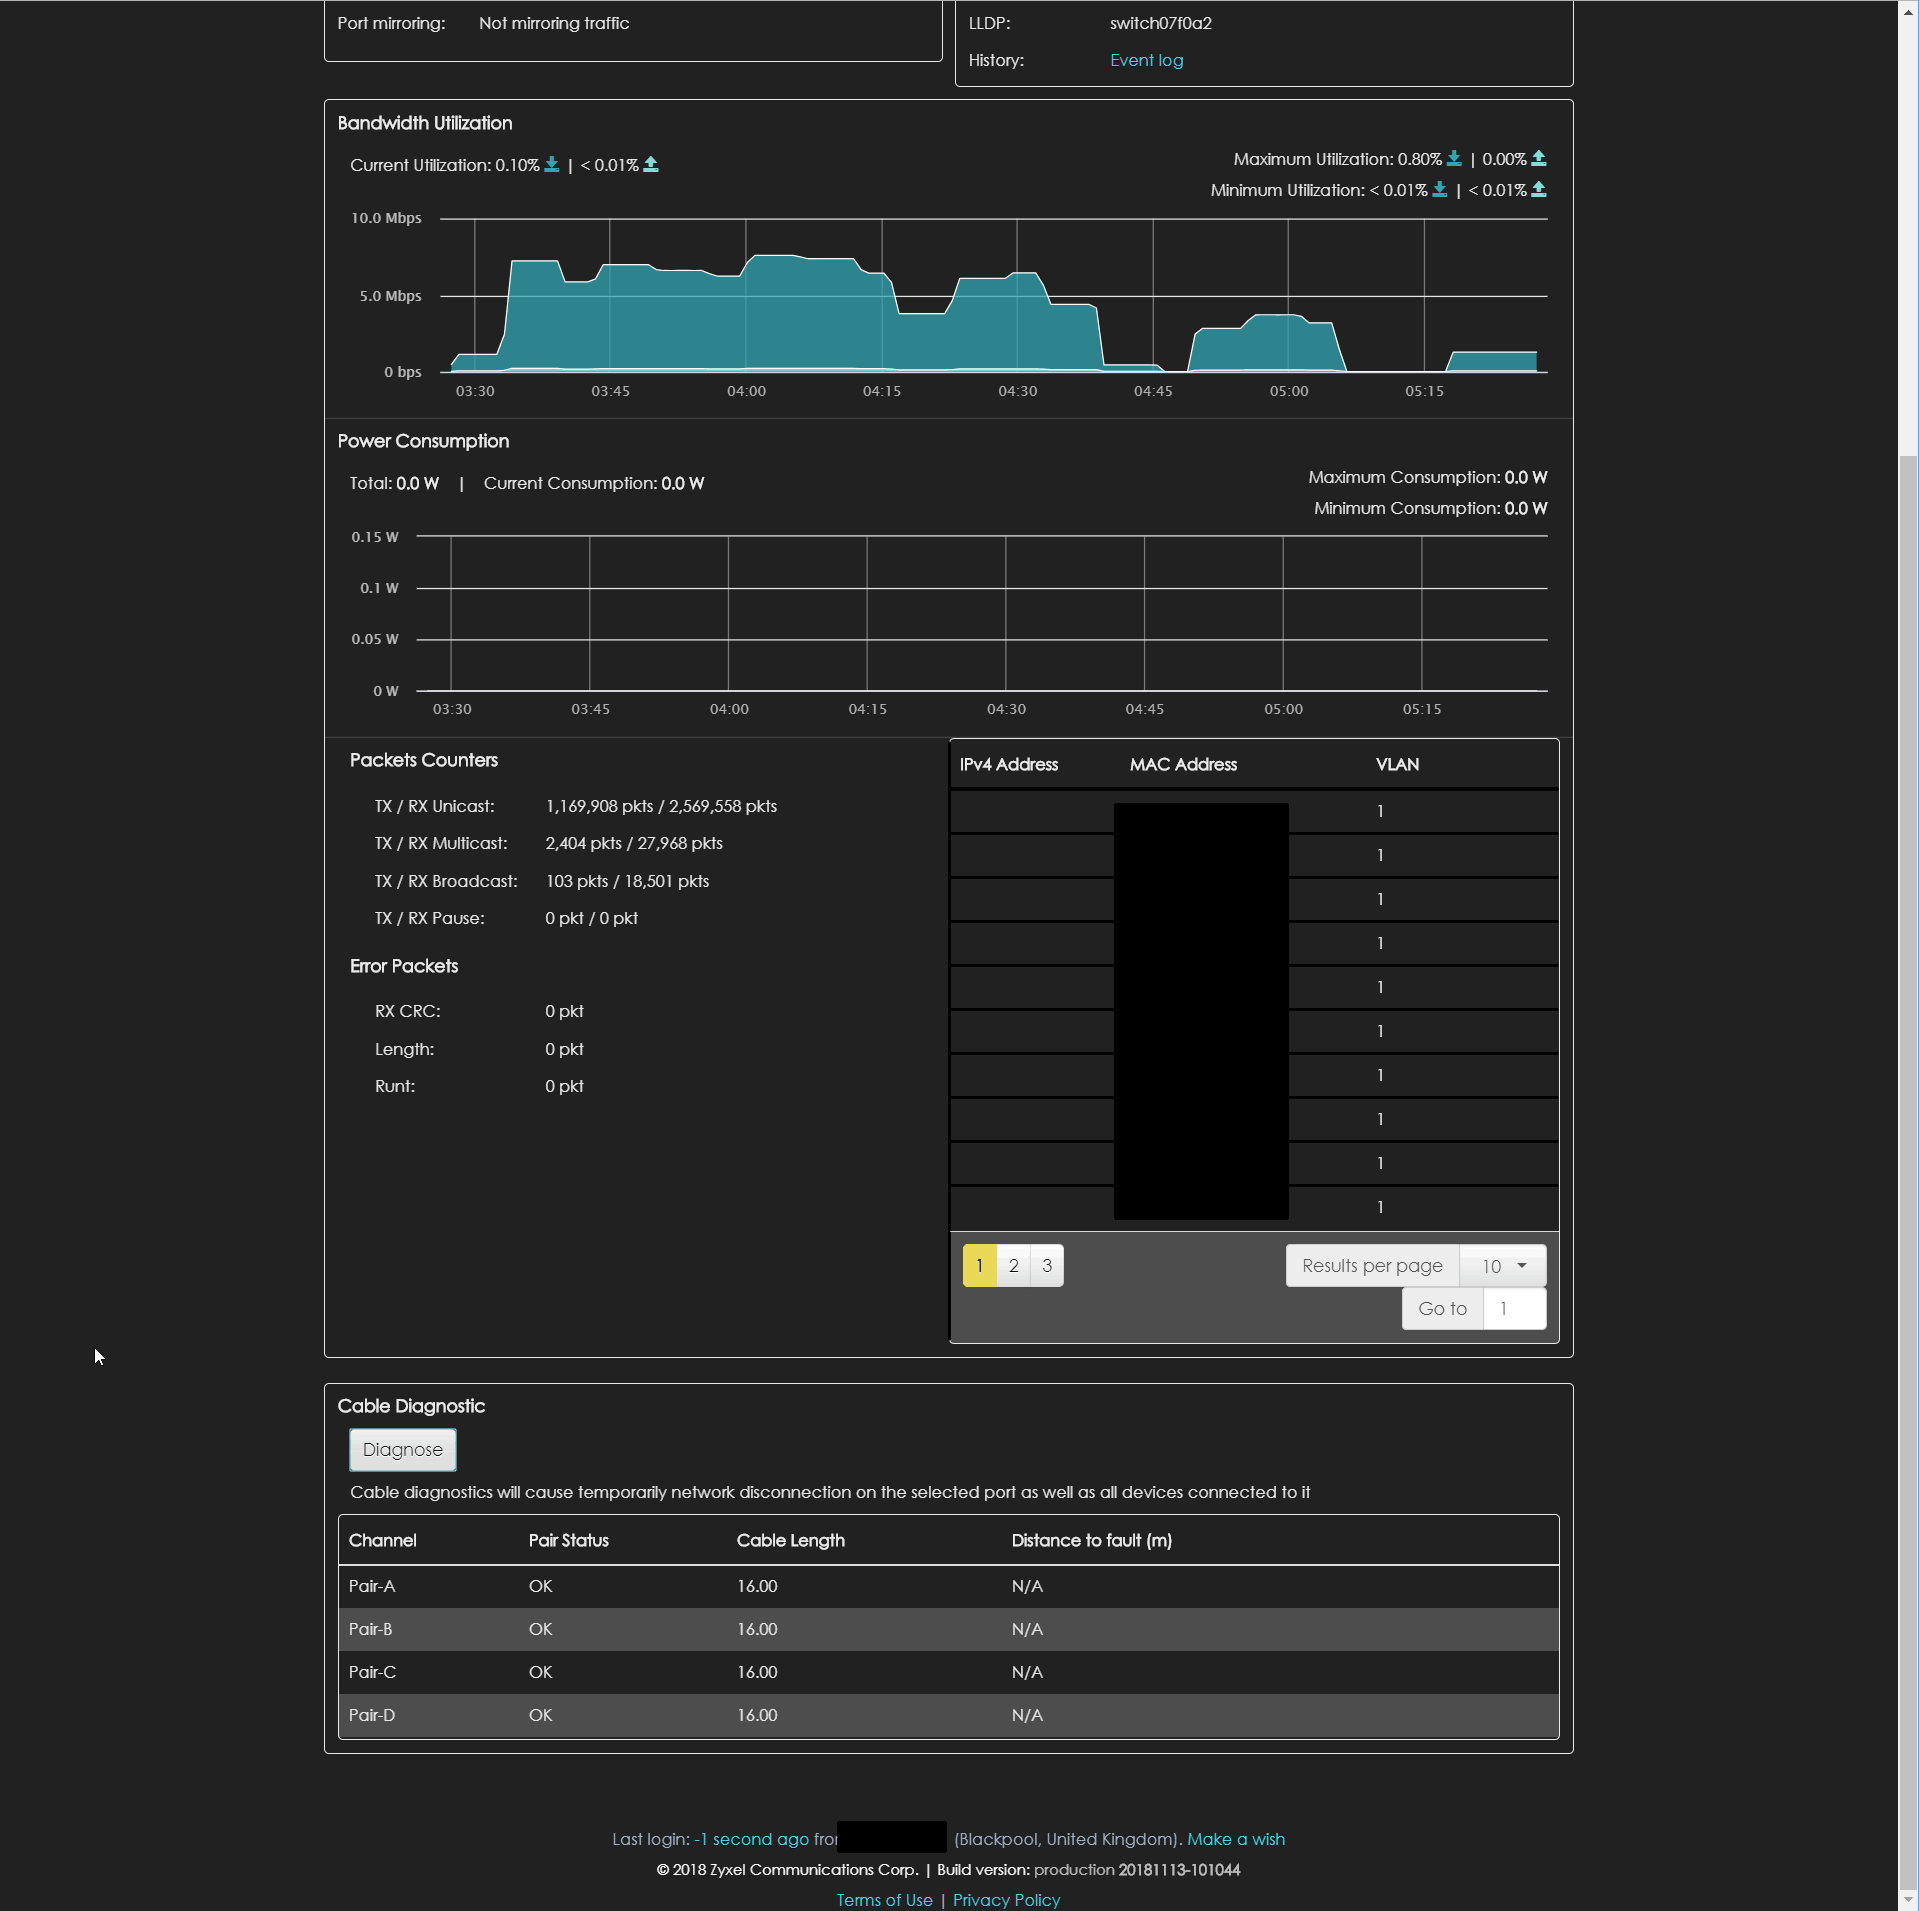Click download icon next to Current Utilization

pos(551,165)
